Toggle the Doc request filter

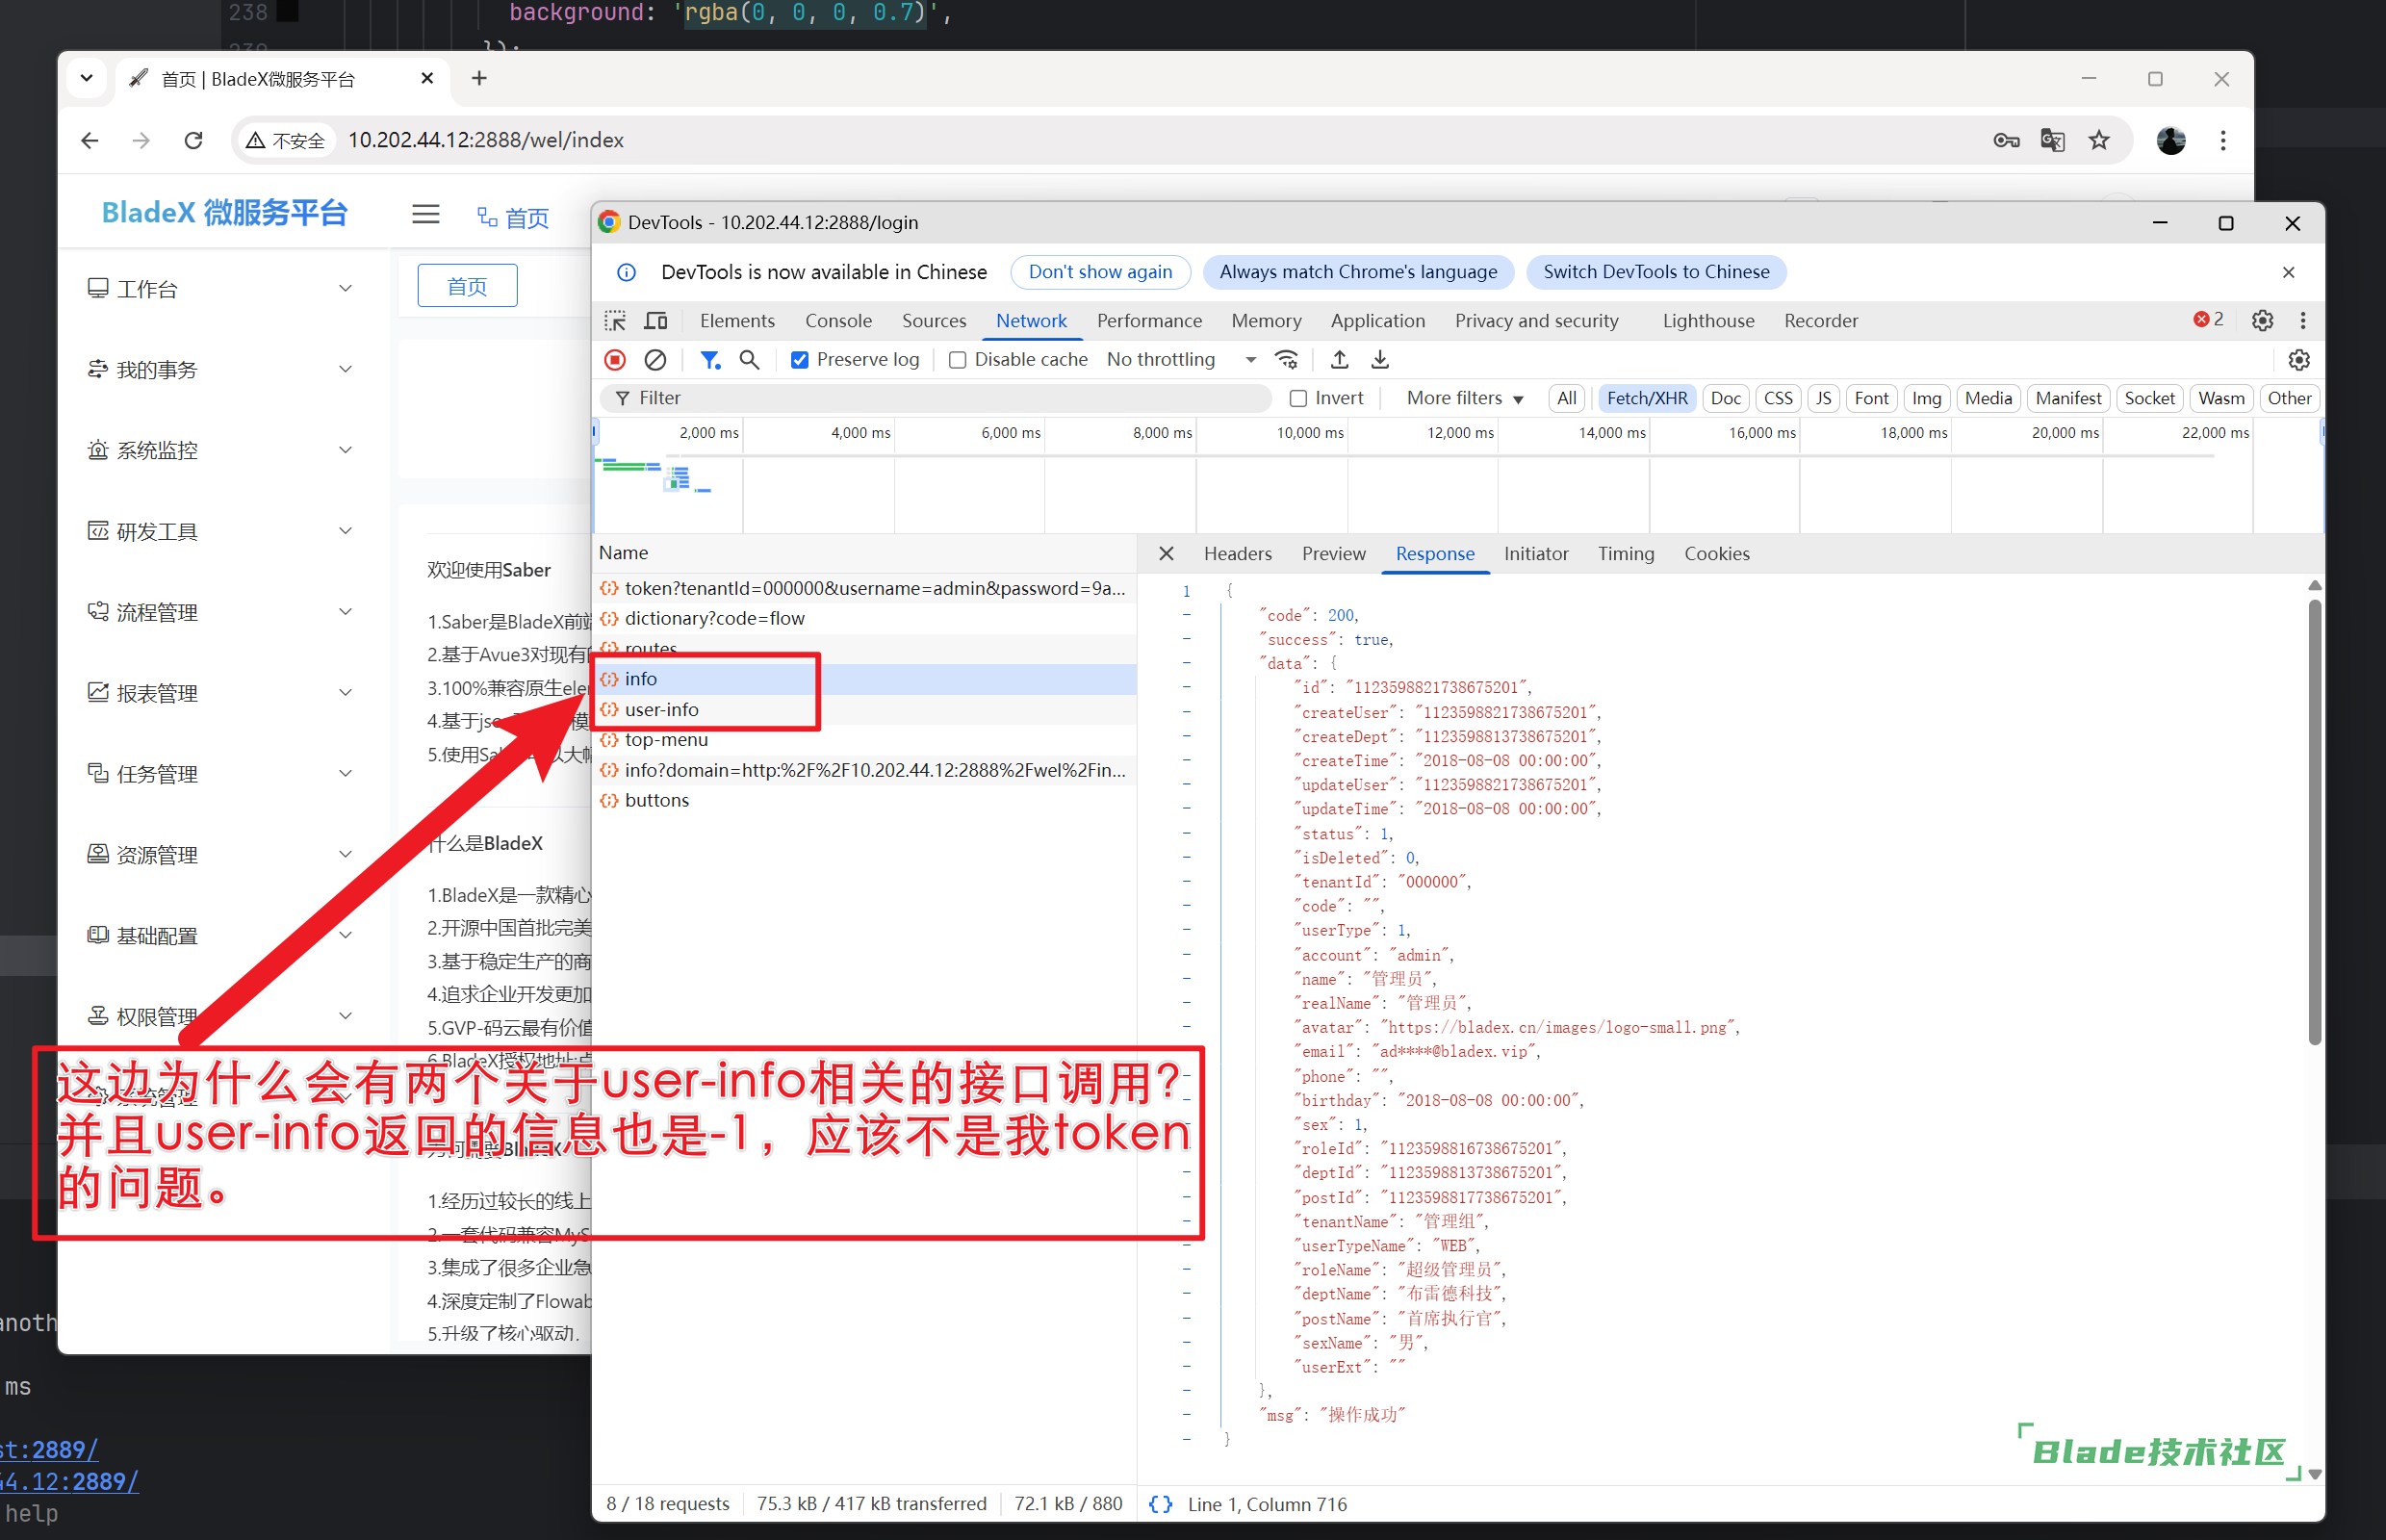point(1725,398)
